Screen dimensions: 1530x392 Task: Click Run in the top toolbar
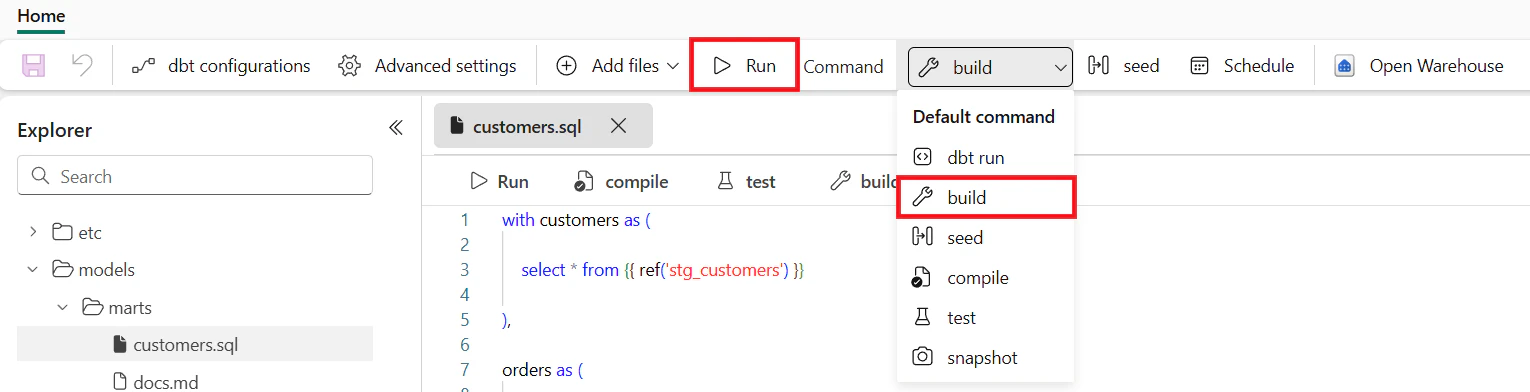[745, 66]
